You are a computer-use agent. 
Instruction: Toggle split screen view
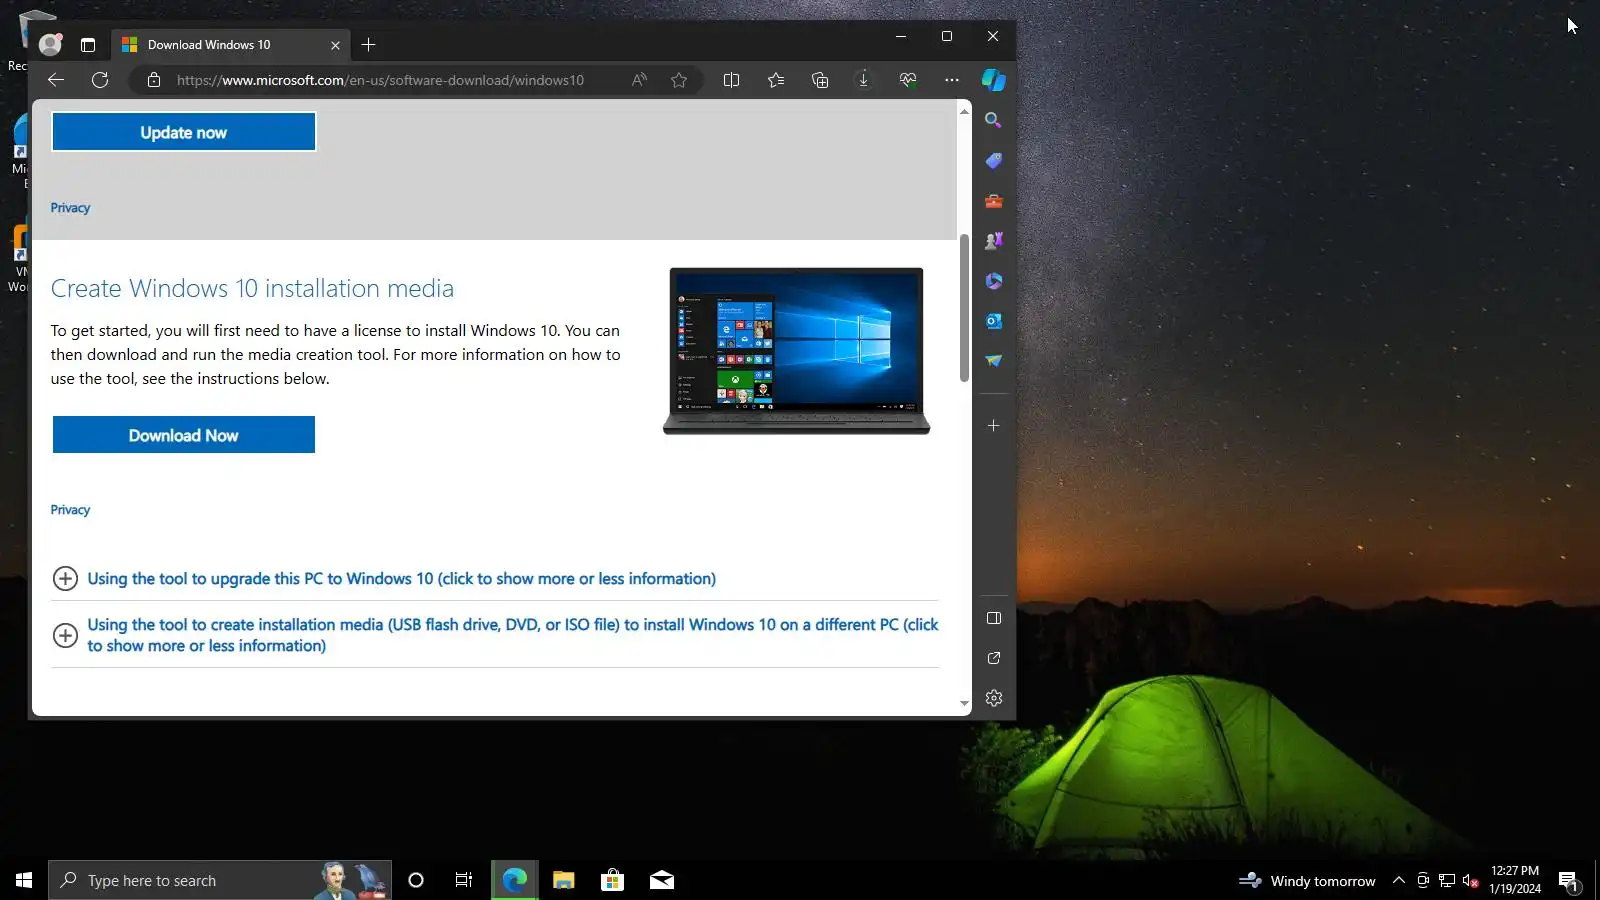[x=731, y=80]
